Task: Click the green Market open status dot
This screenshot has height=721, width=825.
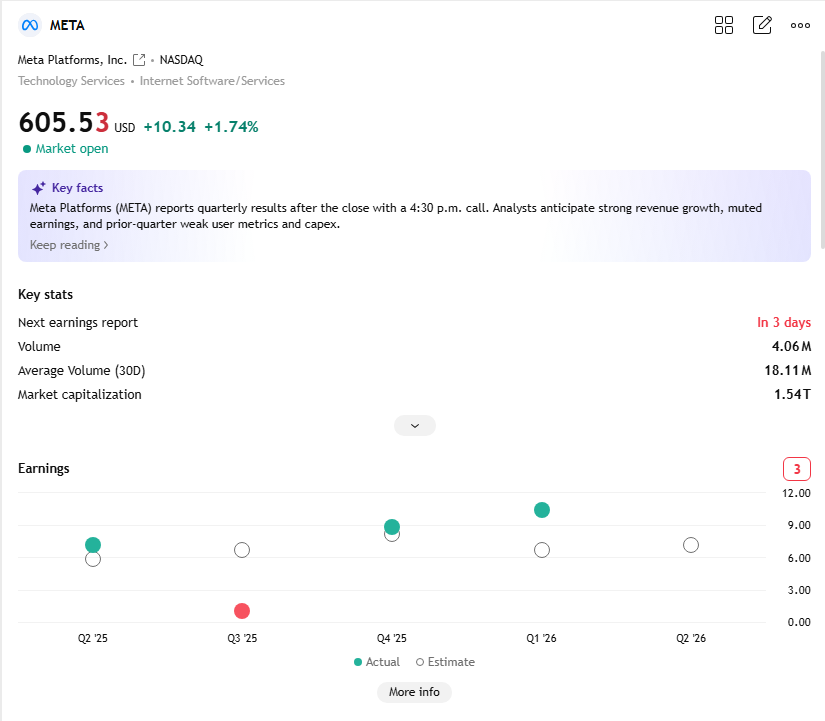Action: 27,149
